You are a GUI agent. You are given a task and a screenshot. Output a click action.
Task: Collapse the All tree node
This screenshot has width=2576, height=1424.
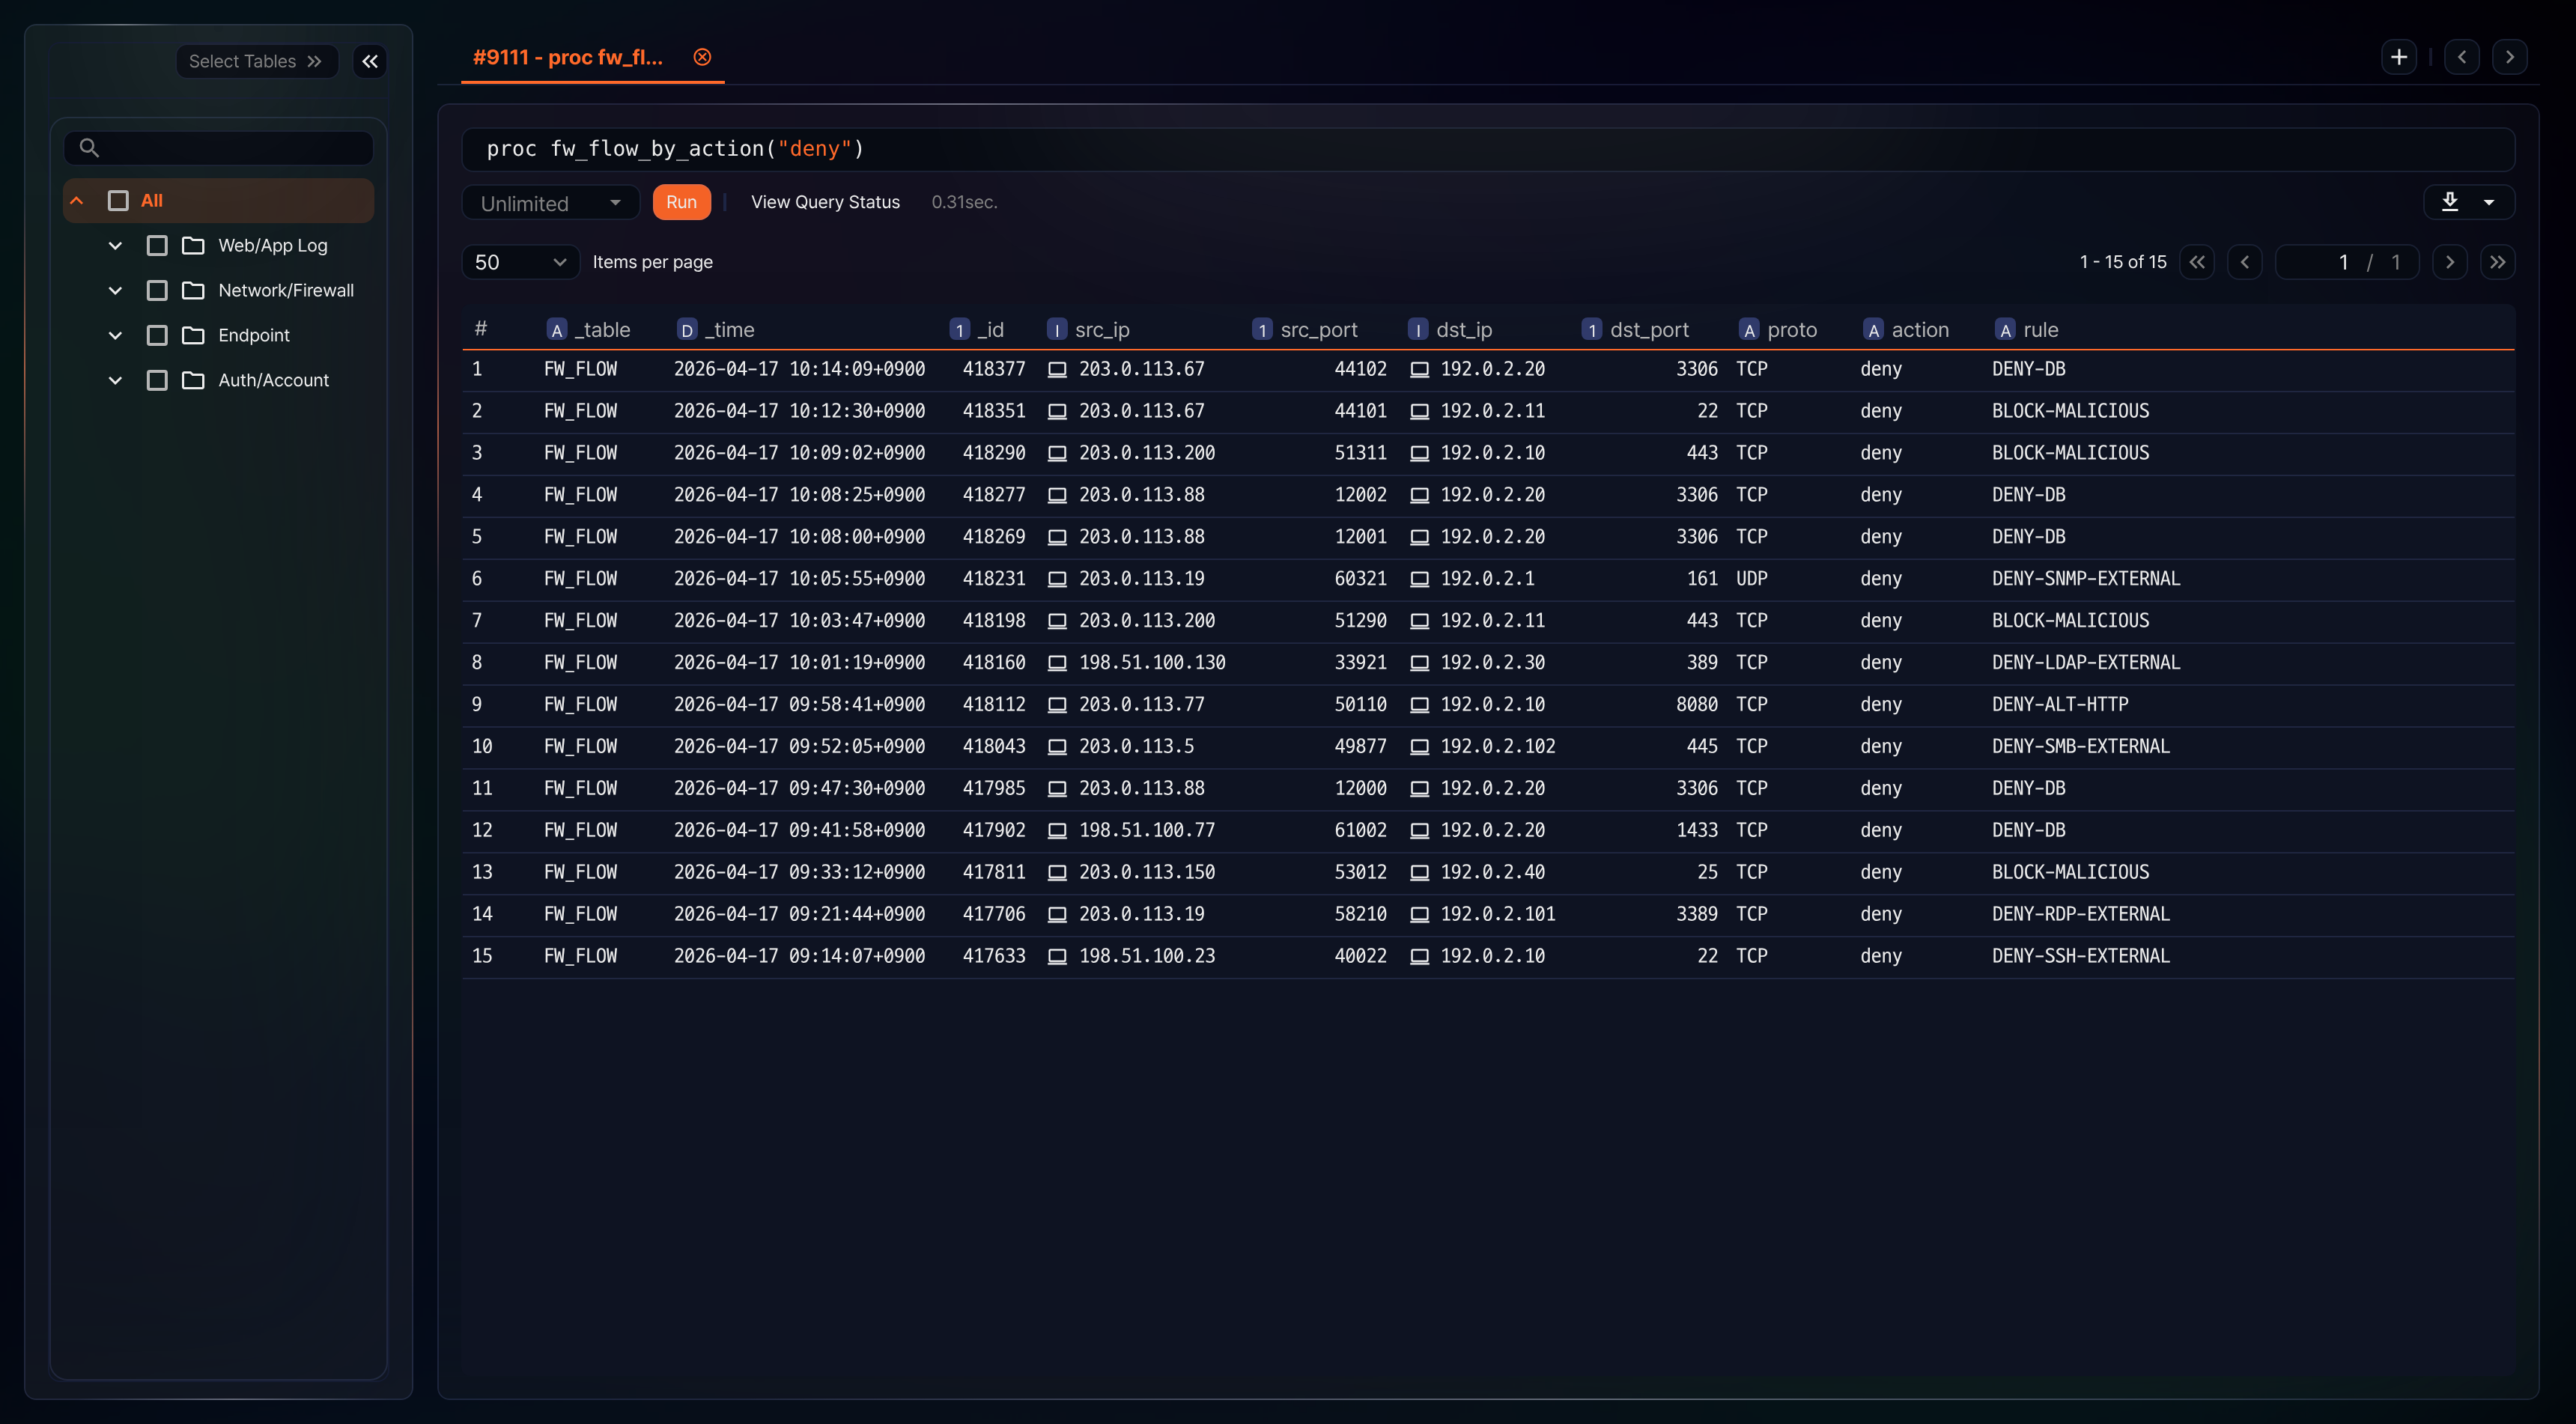[77, 201]
